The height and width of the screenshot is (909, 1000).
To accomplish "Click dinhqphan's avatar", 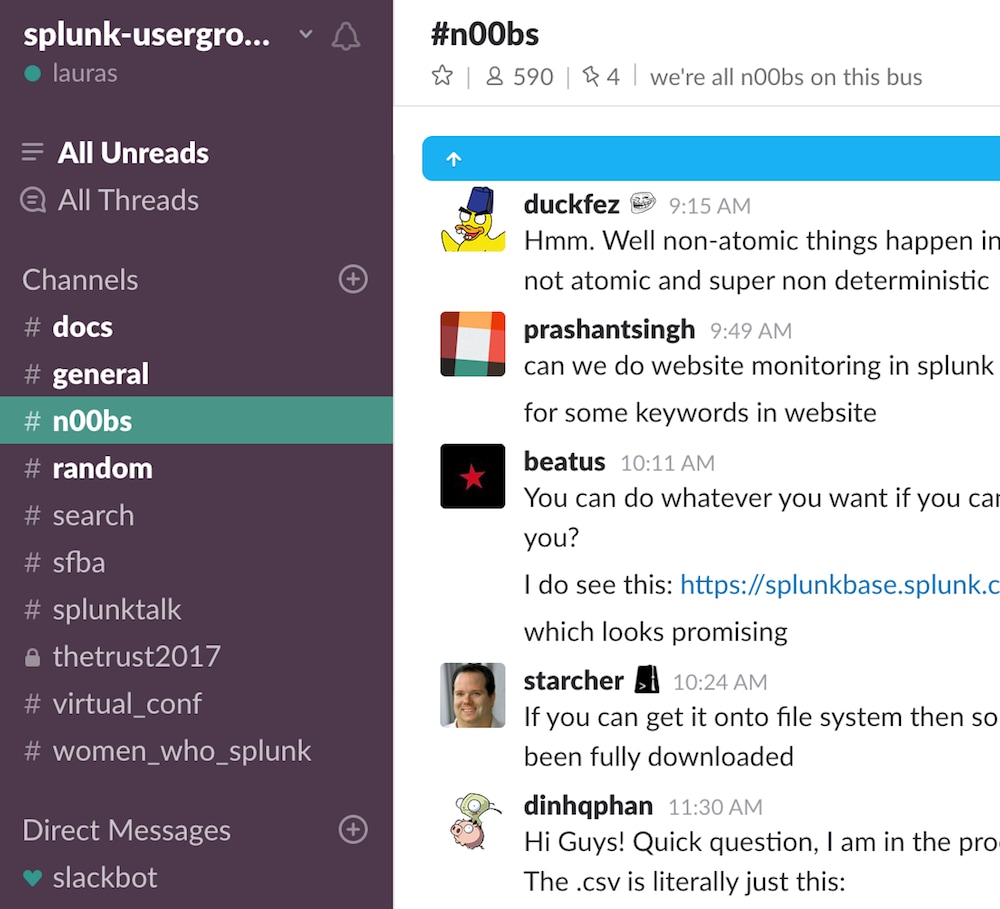I will click(x=473, y=821).
